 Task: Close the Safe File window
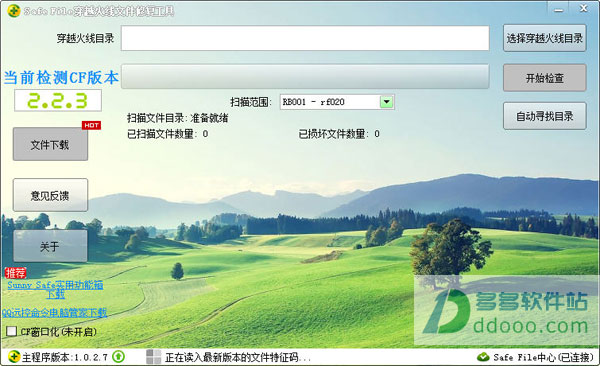click(583, 8)
